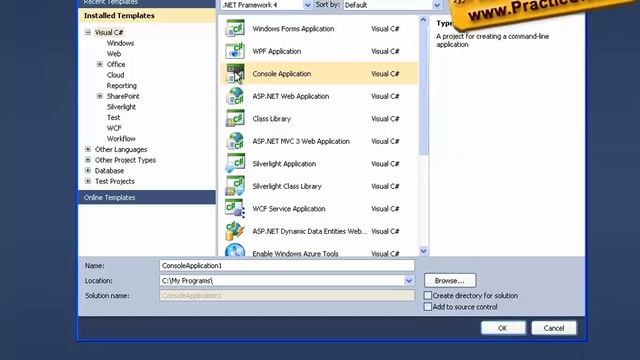Enable Create directory for solution checkbox
Image resolution: width=640 pixels, height=360 pixels.
[x=428, y=295]
